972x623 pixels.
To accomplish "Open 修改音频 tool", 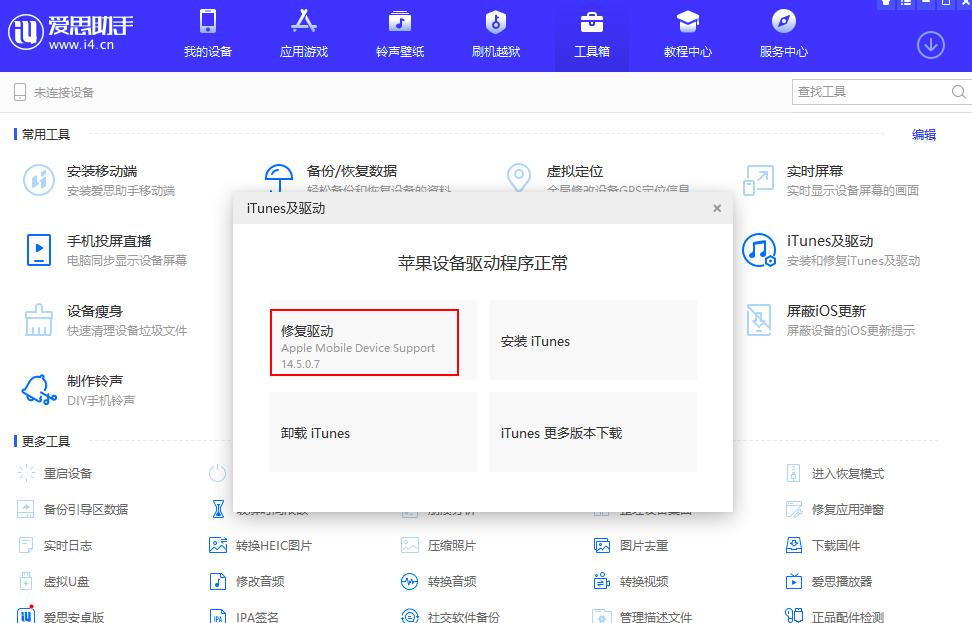I will coord(247,581).
